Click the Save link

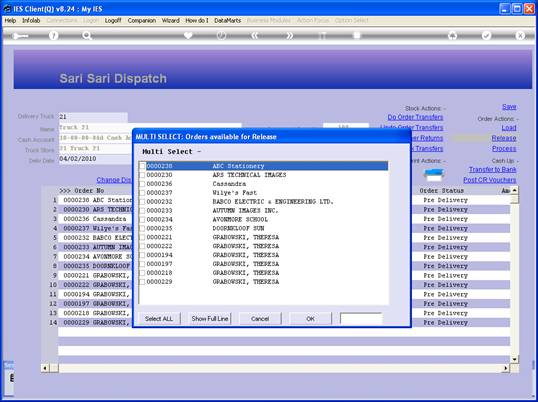point(509,107)
